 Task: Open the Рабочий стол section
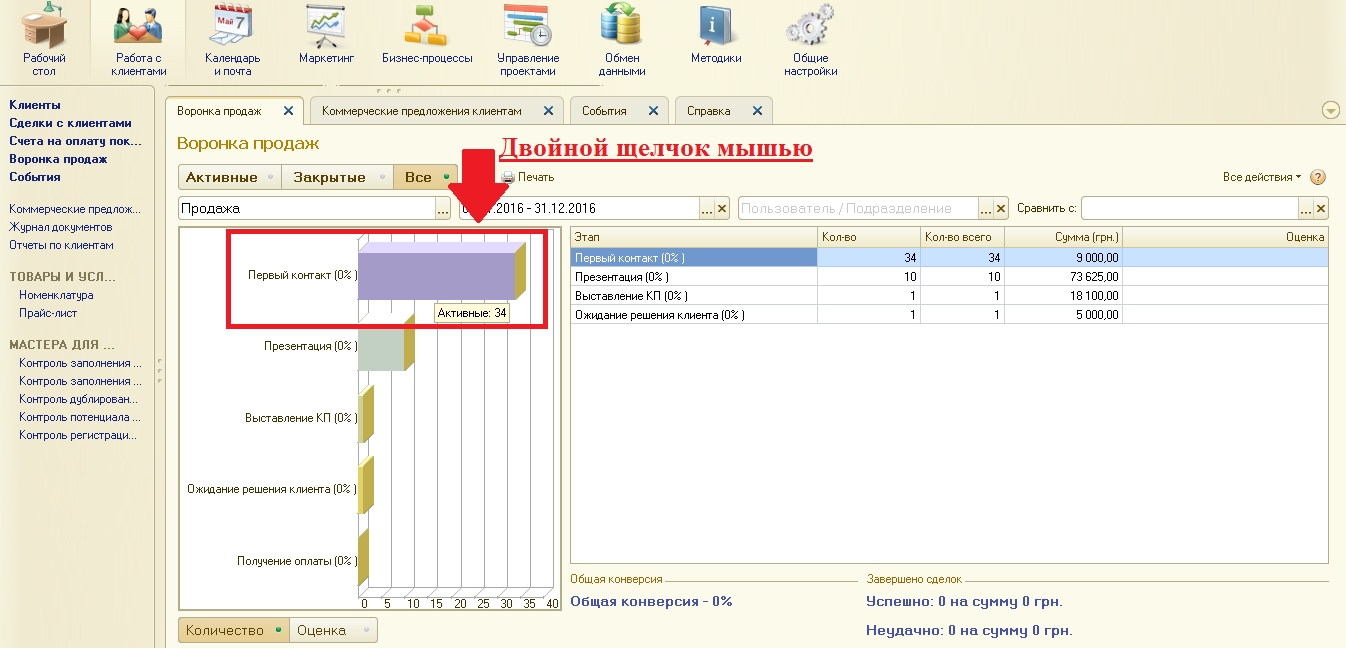pyautogui.click(x=44, y=40)
